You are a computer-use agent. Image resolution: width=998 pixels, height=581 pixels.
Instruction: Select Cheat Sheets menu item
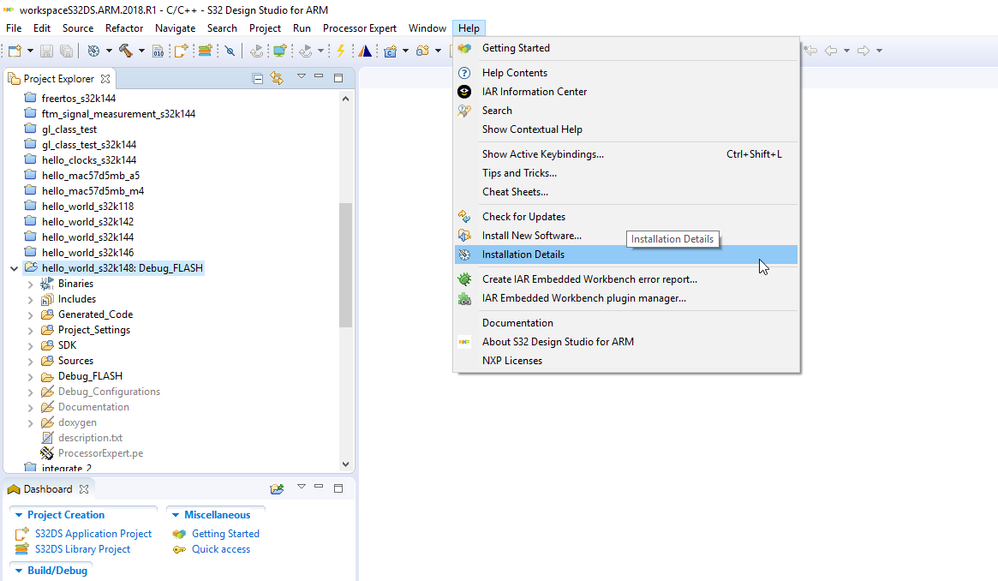tap(626, 192)
